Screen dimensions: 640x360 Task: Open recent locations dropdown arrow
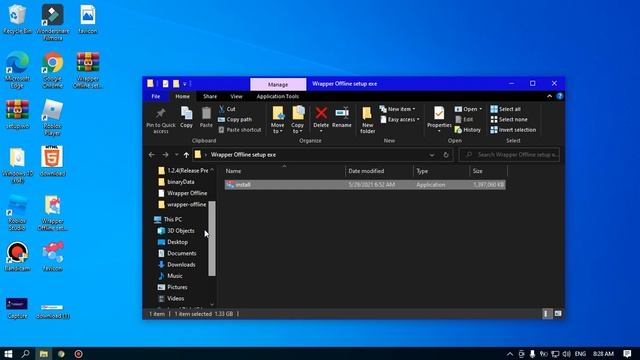point(176,155)
